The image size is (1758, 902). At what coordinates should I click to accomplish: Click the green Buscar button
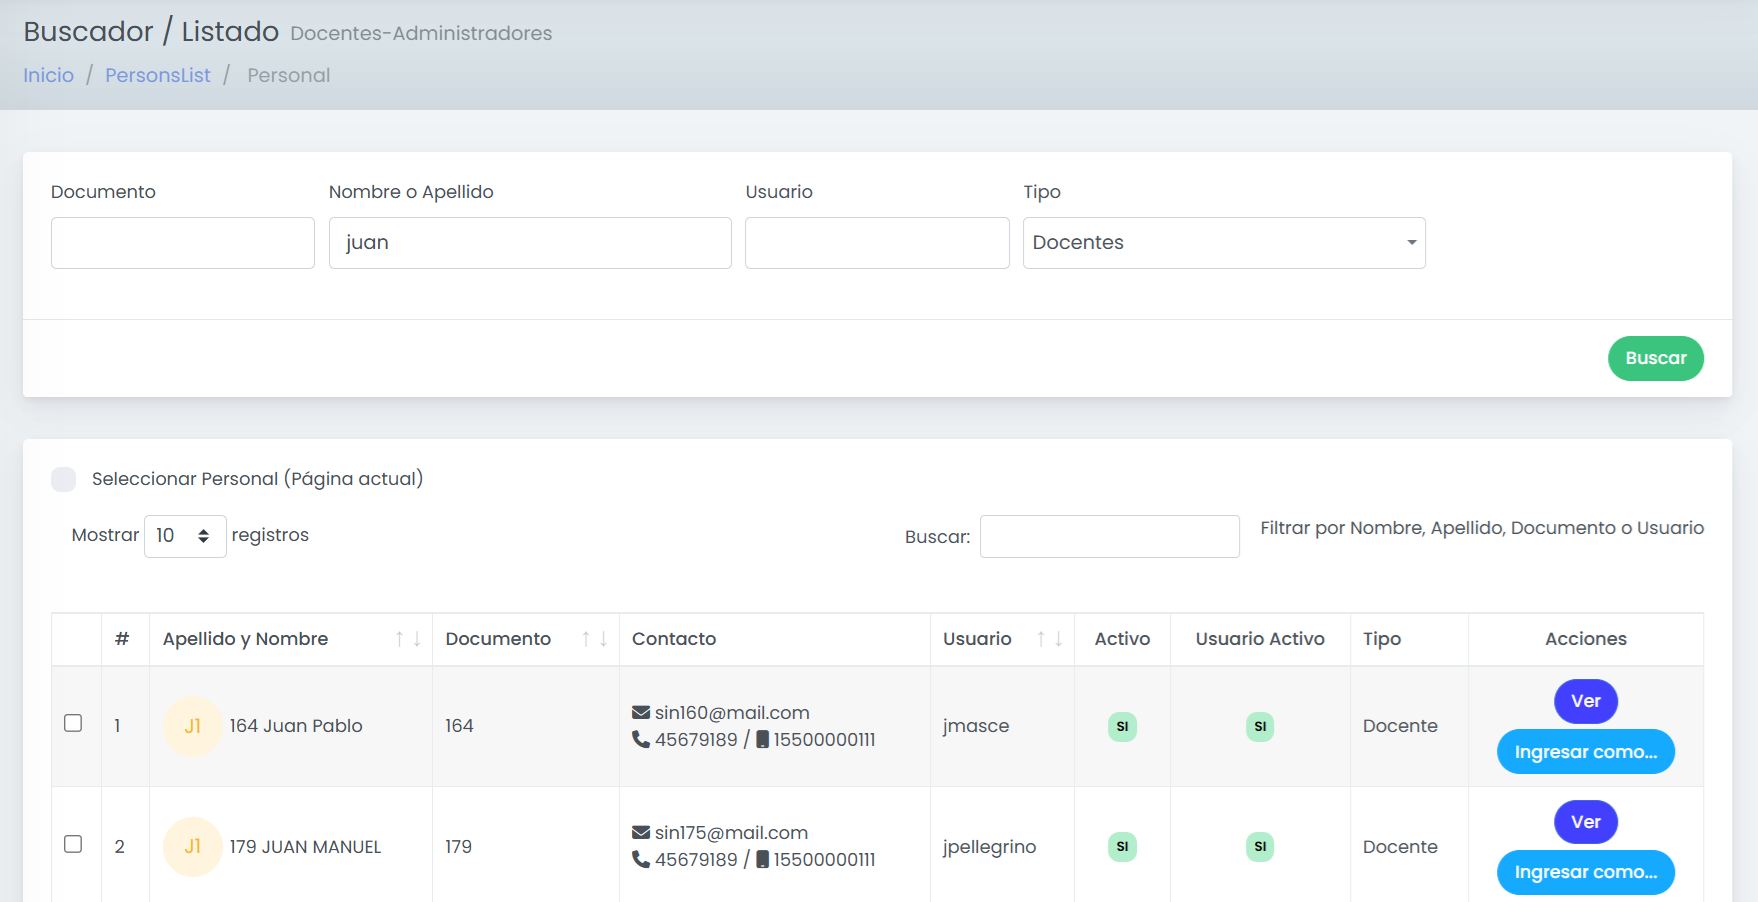[1656, 358]
